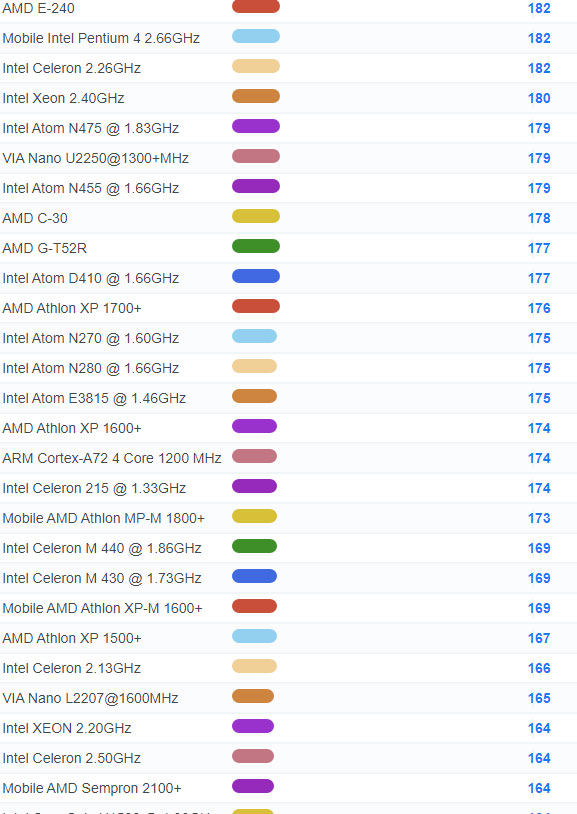Click the red bar for AMD E-240
Viewport: 577px width, 814px height.
coord(256,6)
